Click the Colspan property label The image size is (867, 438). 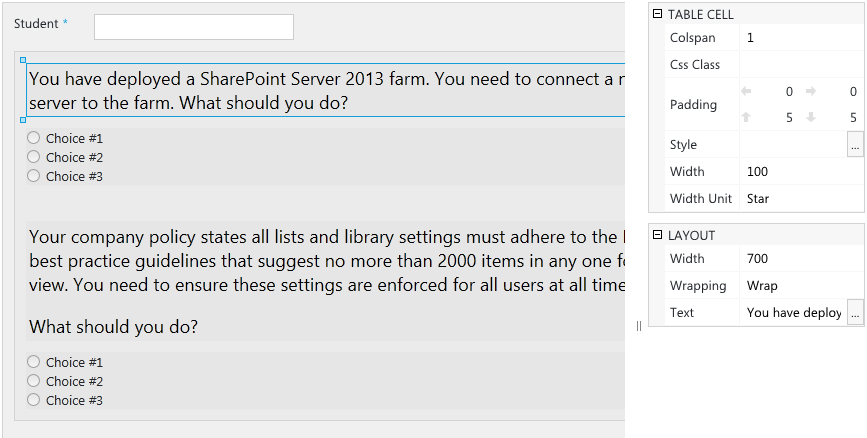[x=692, y=38]
